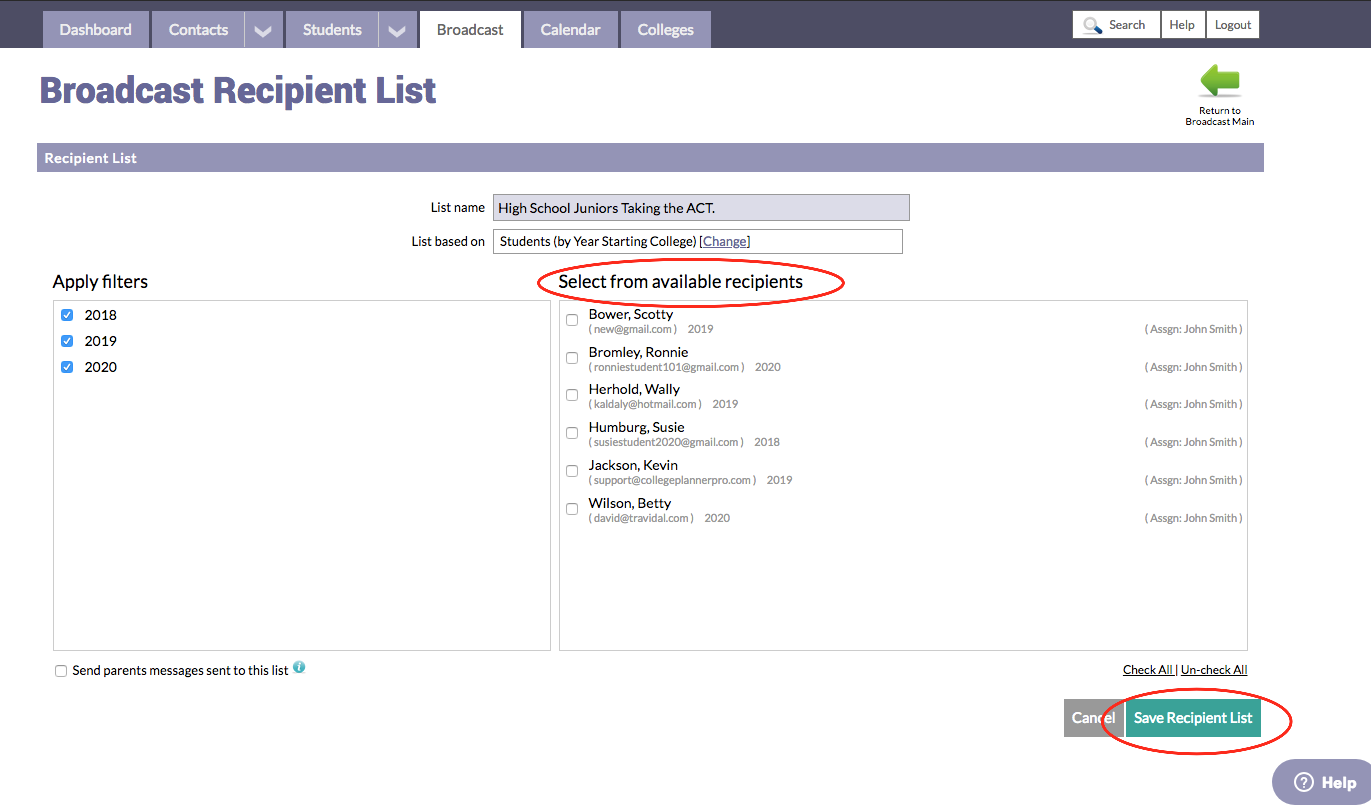Click the Un-check All link
The image size is (1371, 808).
[x=1214, y=670]
